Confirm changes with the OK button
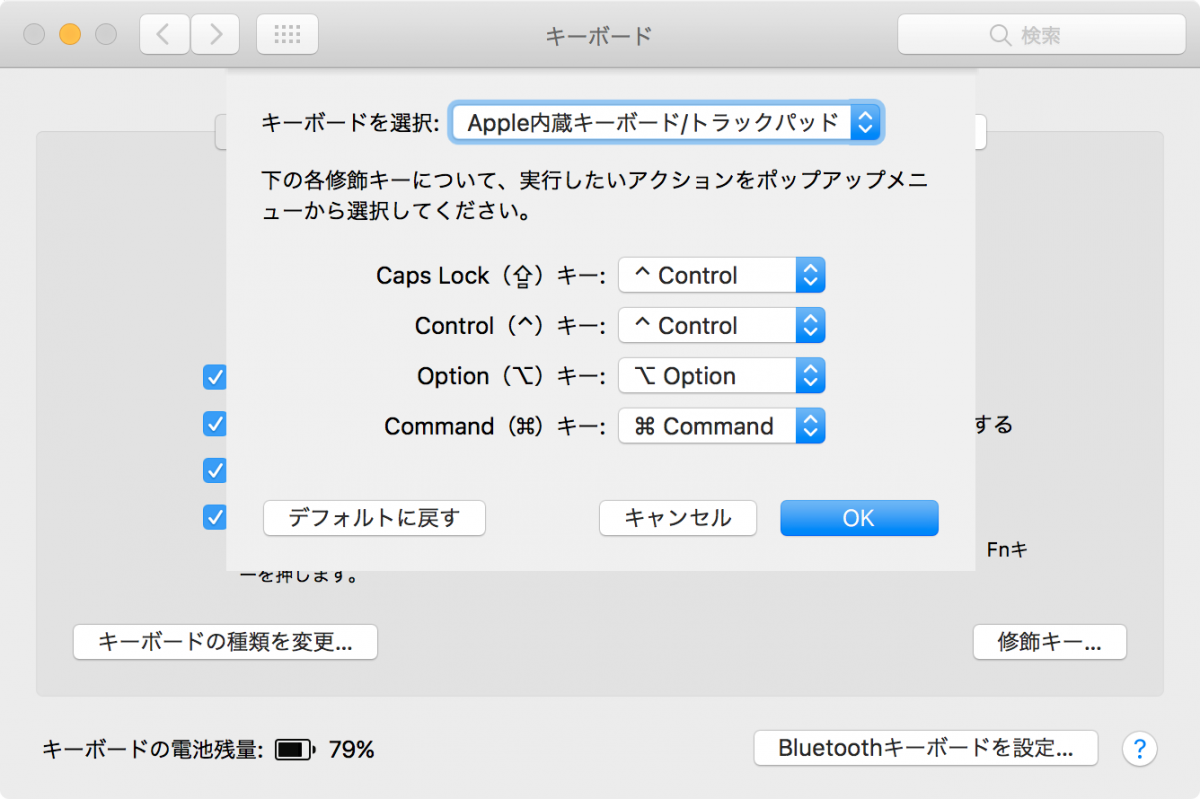The width and height of the screenshot is (1200, 799). [858, 518]
